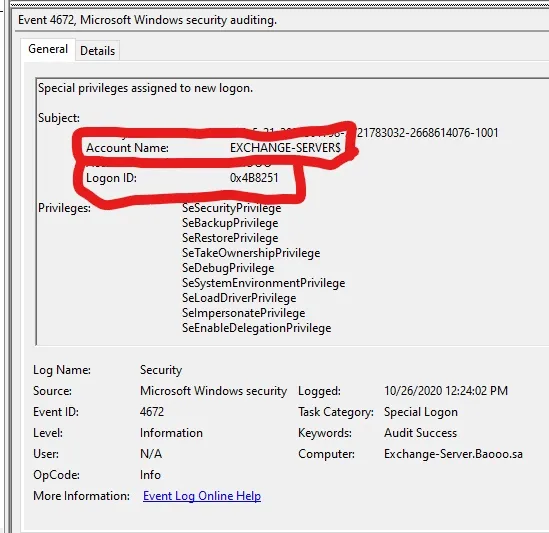
Task: Click the Level value Information
Action: [171, 433]
